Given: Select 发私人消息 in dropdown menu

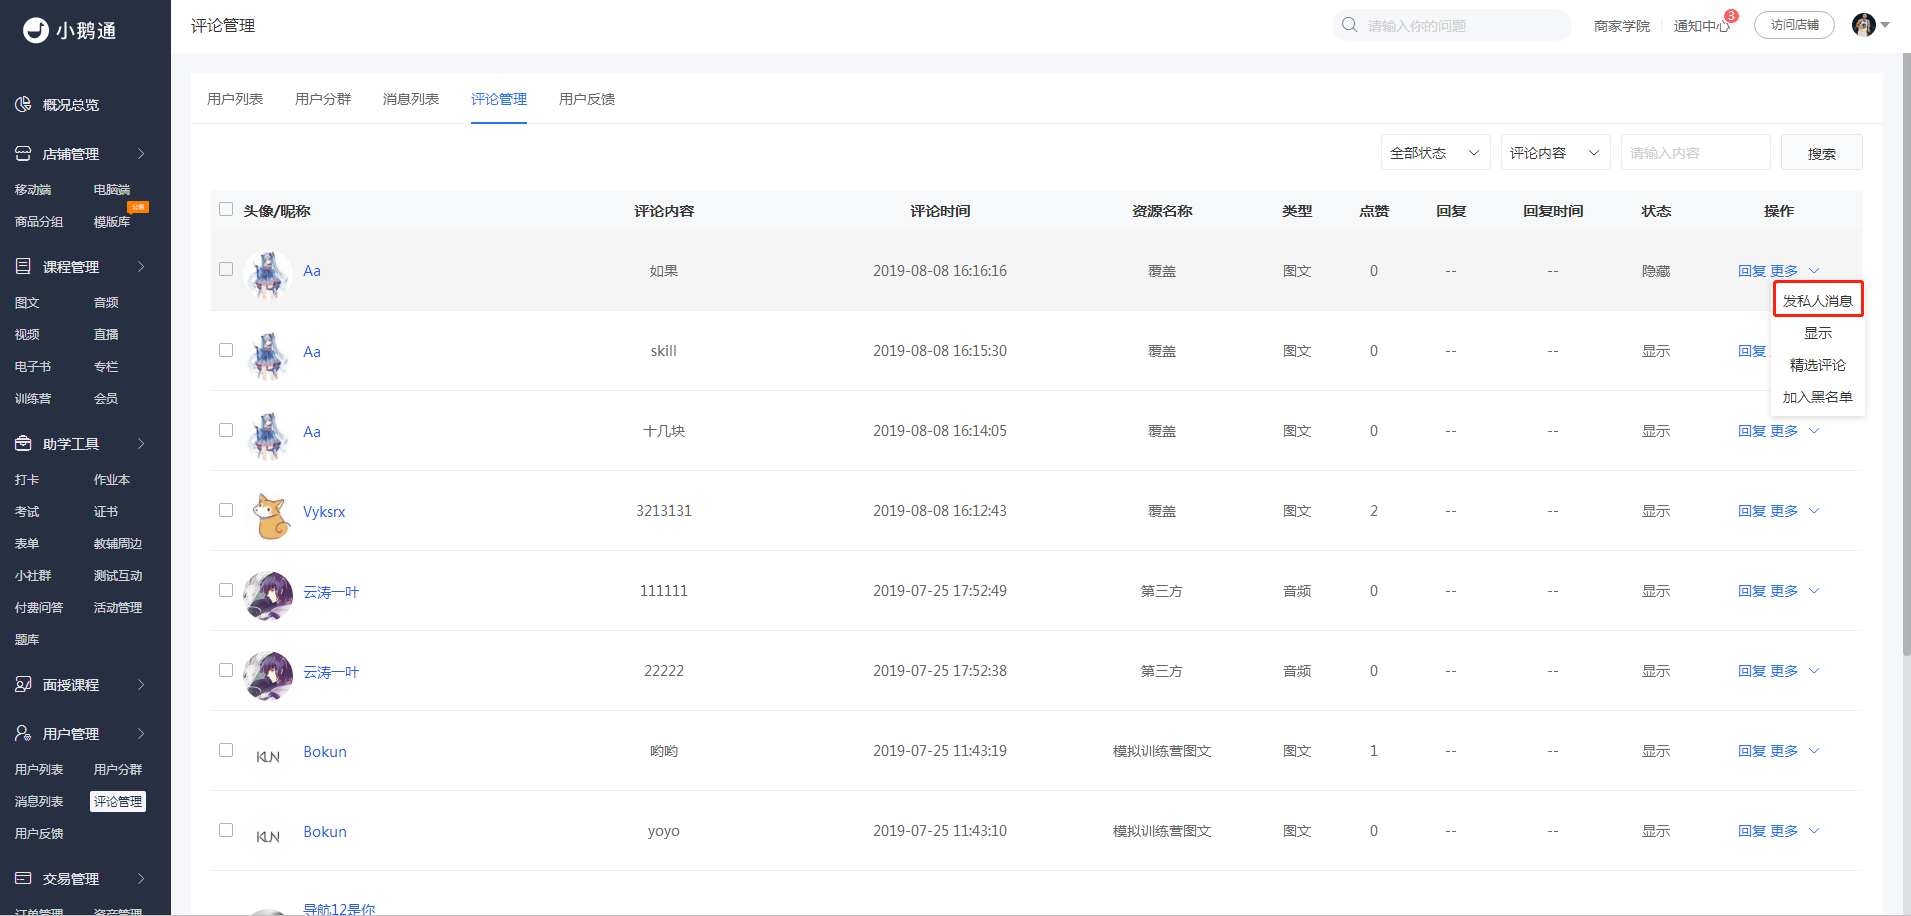Looking at the screenshot, I should tap(1818, 300).
